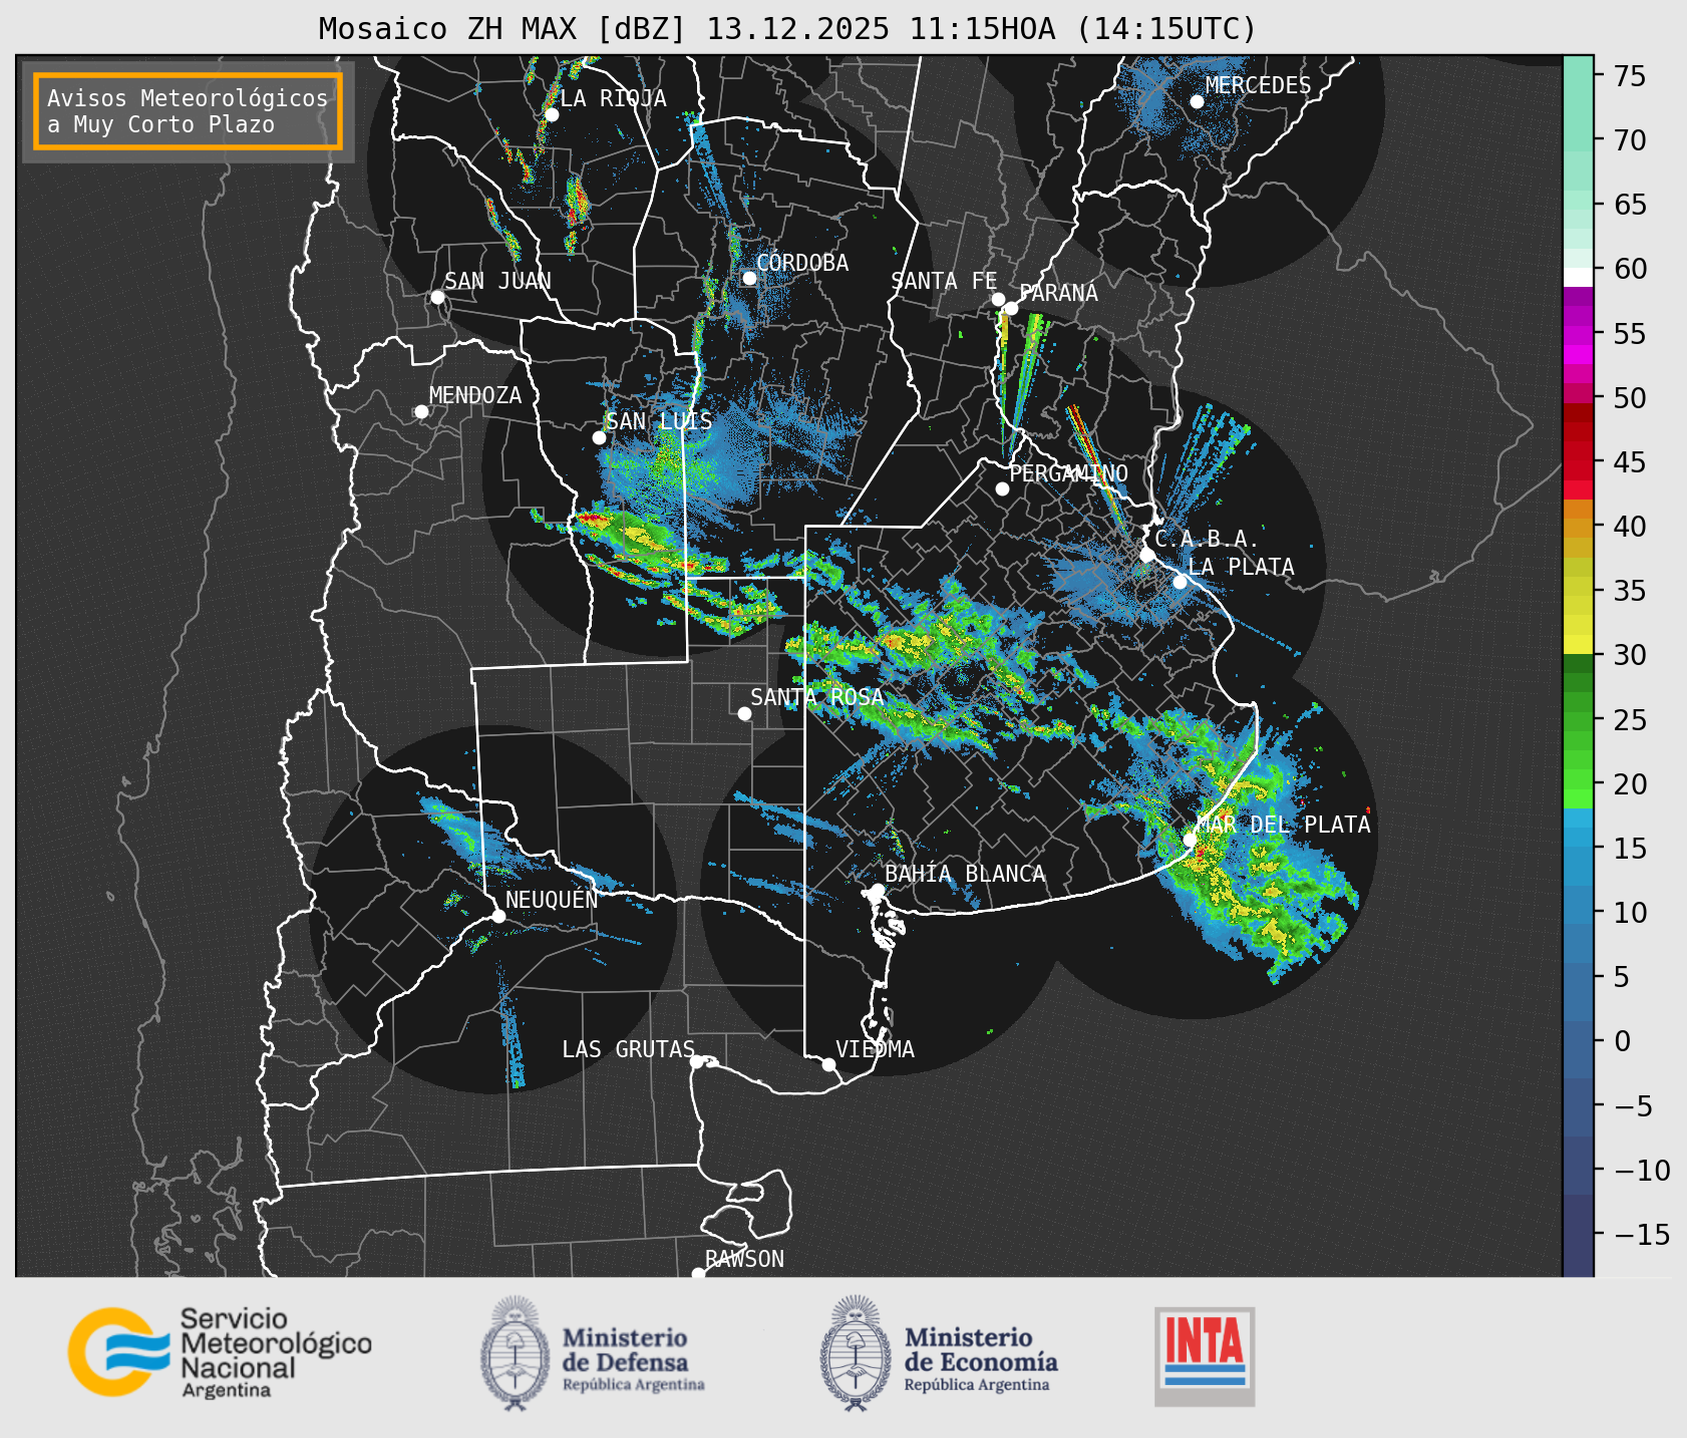Click the MAR DEL PLATA city label
The width and height of the screenshot is (1687, 1438).
1283,824
